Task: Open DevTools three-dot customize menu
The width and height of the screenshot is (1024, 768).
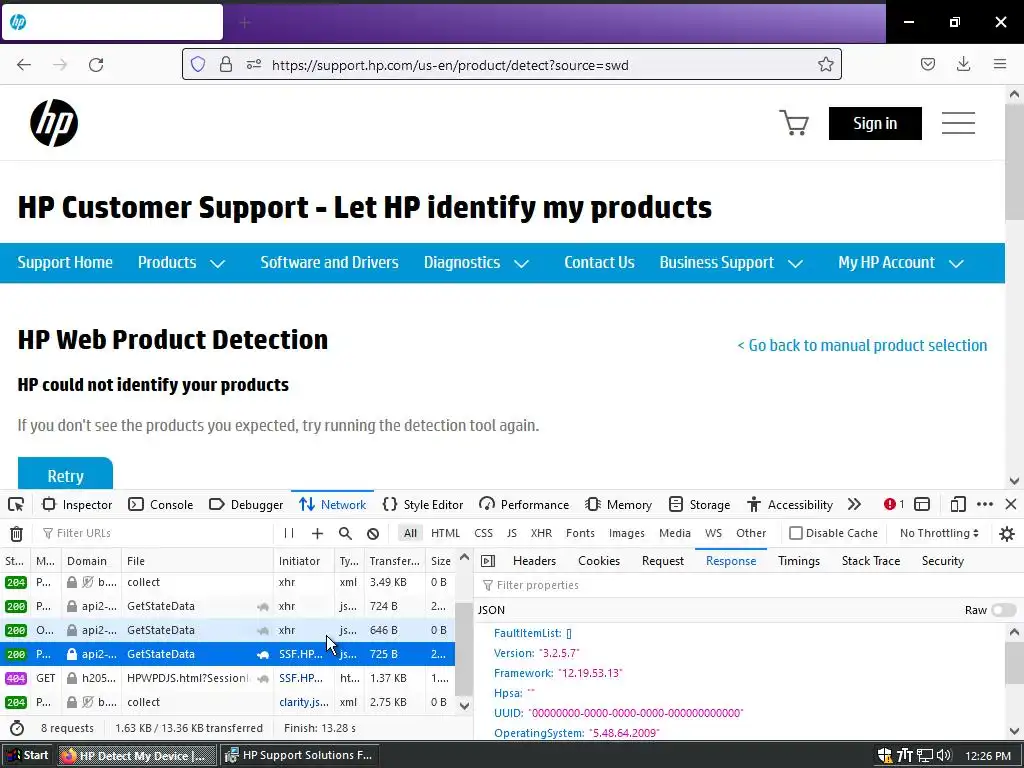Action: pos(985,505)
